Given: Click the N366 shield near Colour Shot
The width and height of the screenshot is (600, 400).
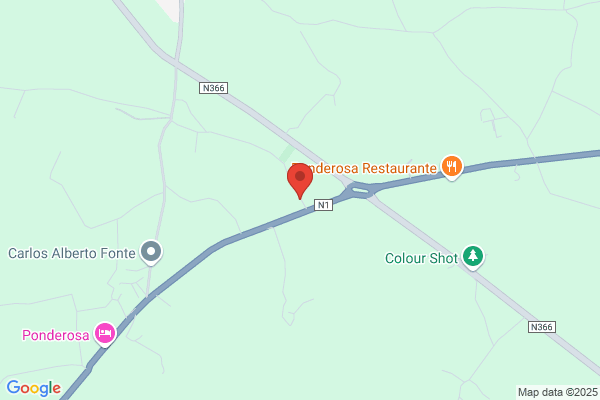Looking at the screenshot, I should (x=542, y=327).
